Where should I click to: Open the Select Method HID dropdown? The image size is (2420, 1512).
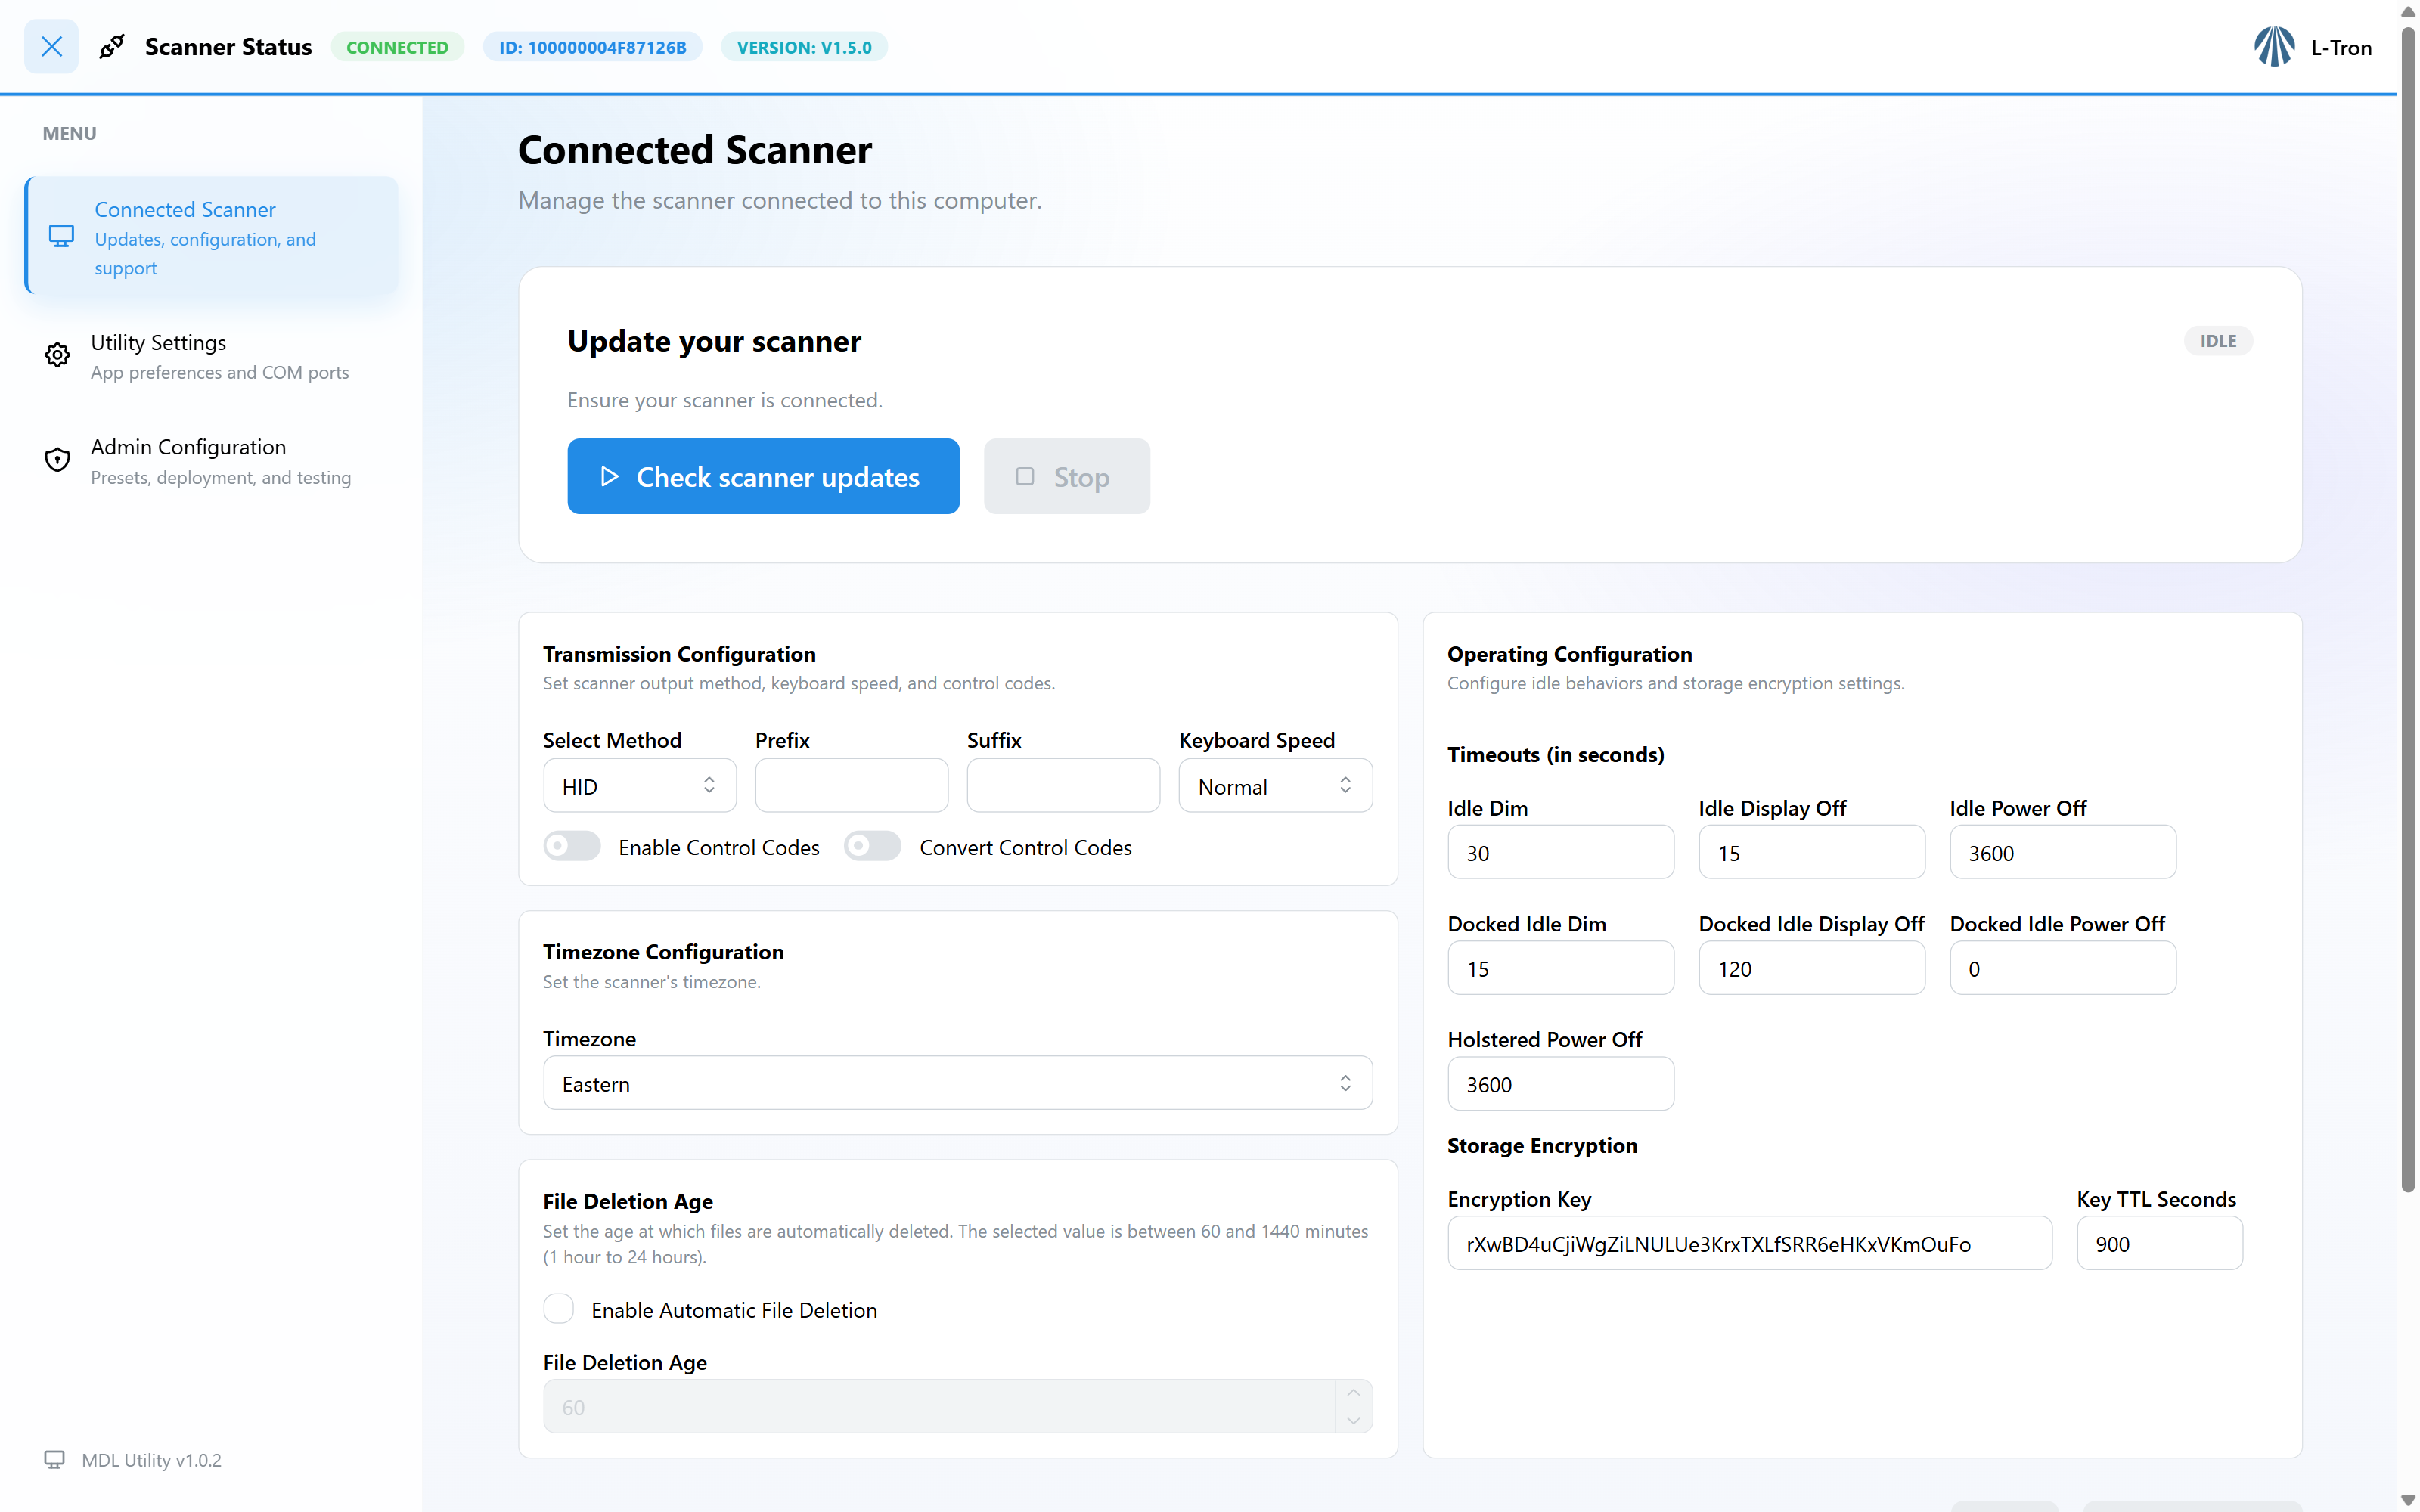click(x=640, y=786)
